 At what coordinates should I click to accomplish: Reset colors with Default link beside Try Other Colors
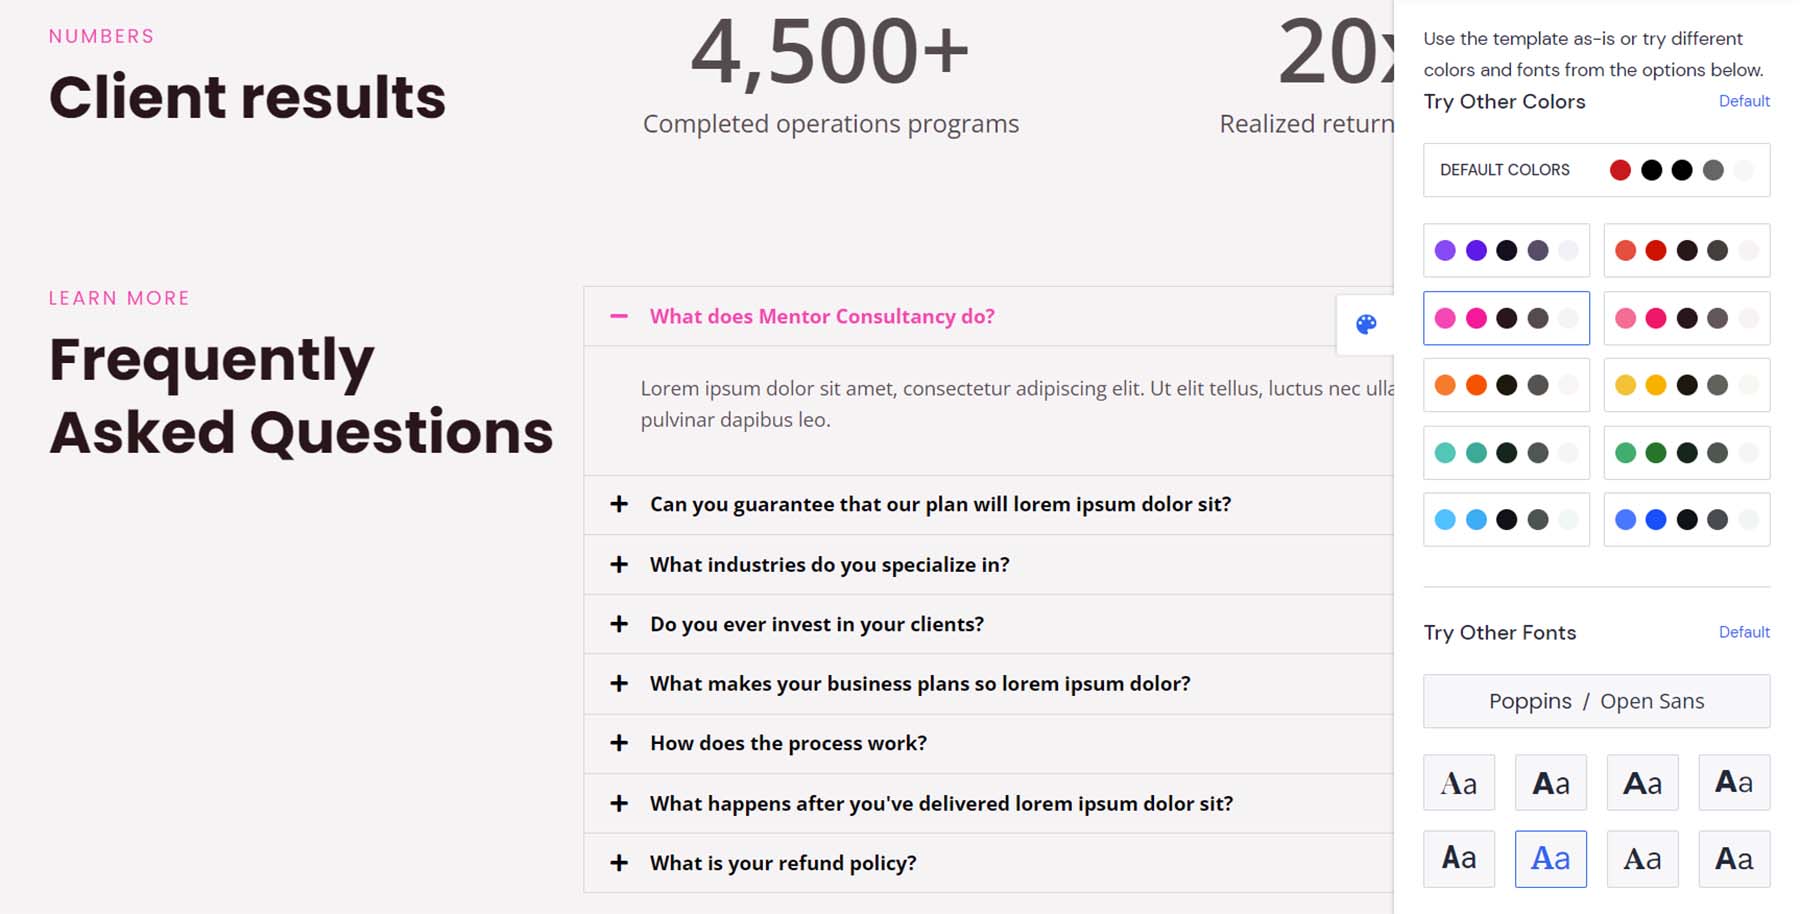click(1744, 101)
